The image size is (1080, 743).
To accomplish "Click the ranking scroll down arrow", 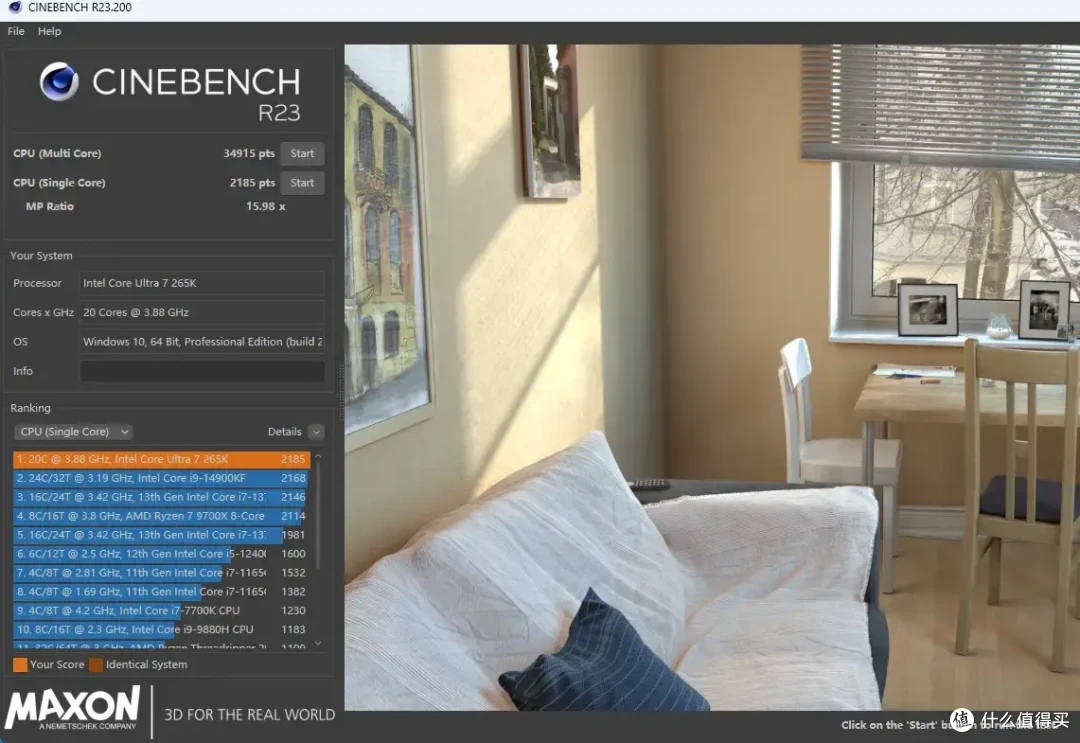I will 318,643.
